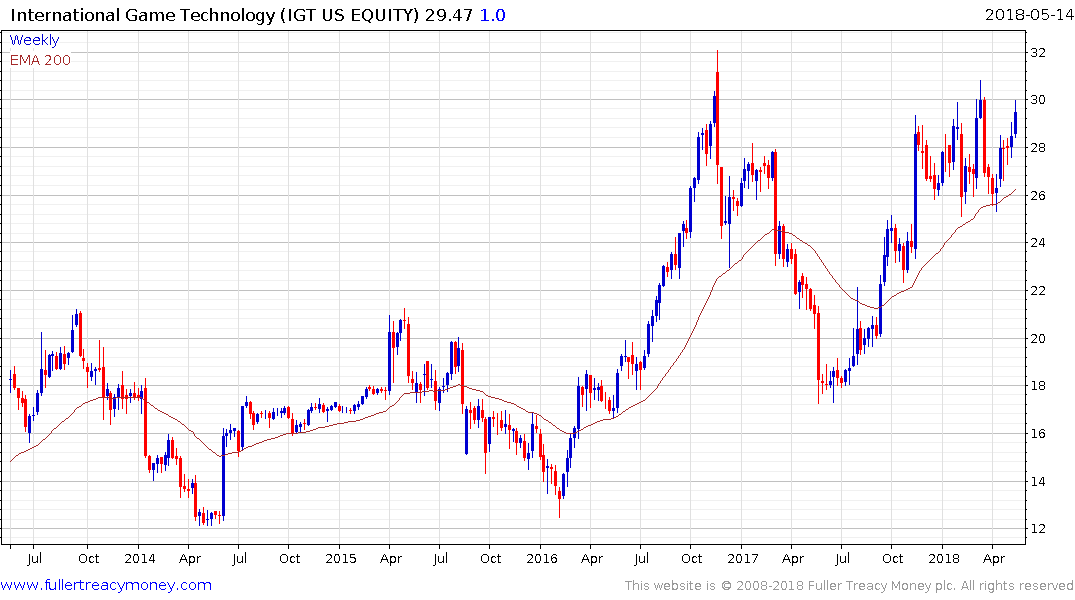Click the 12 price axis label
The width and height of the screenshot is (1075, 600).
coord(1037,529)
